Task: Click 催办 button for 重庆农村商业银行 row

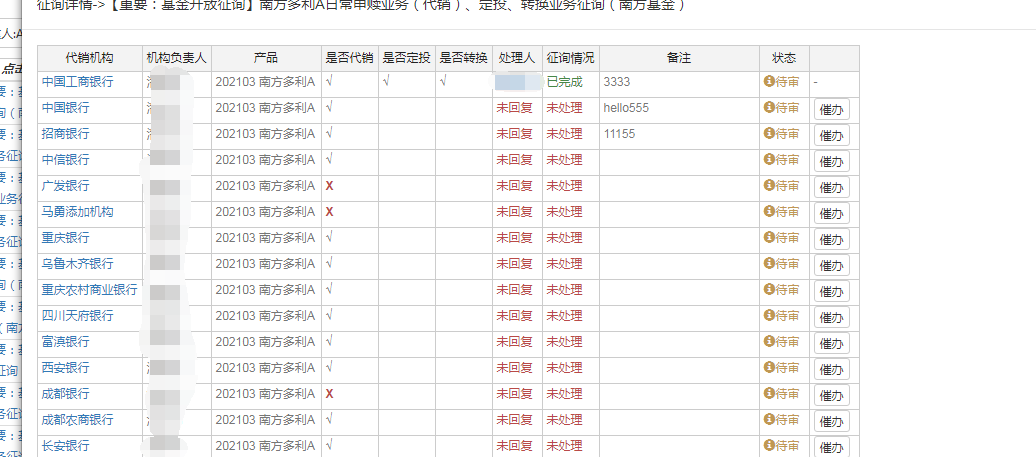Action: click(832, 292)
